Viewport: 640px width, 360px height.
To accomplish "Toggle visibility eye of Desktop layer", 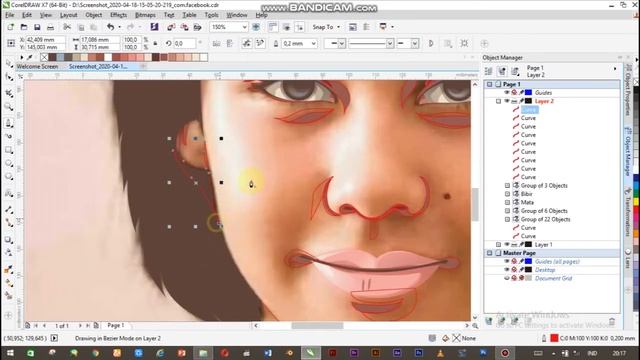I will (507, 270).
